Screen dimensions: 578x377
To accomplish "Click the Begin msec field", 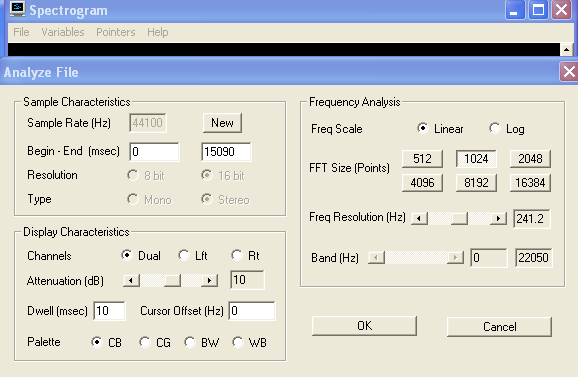I will [x=154, y=151].
